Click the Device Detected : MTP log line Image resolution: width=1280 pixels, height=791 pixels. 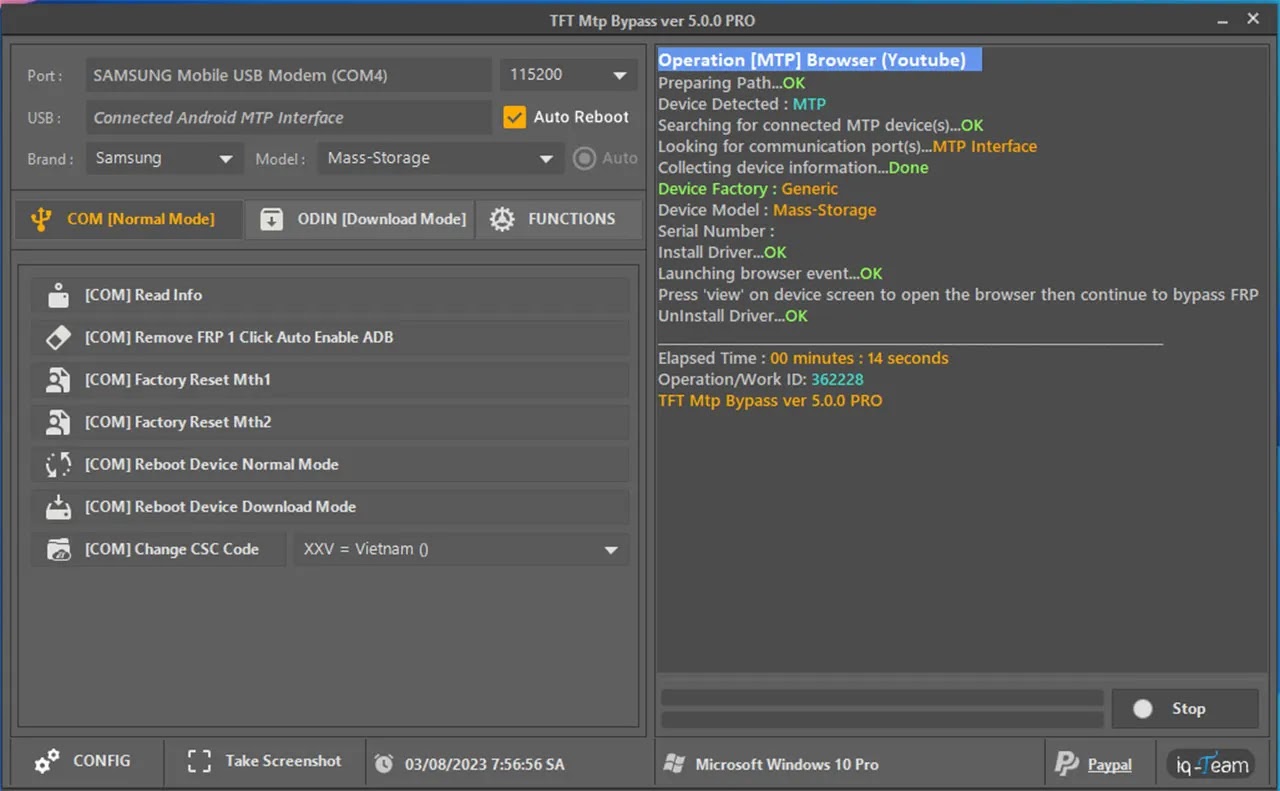[x=742, y=104]
